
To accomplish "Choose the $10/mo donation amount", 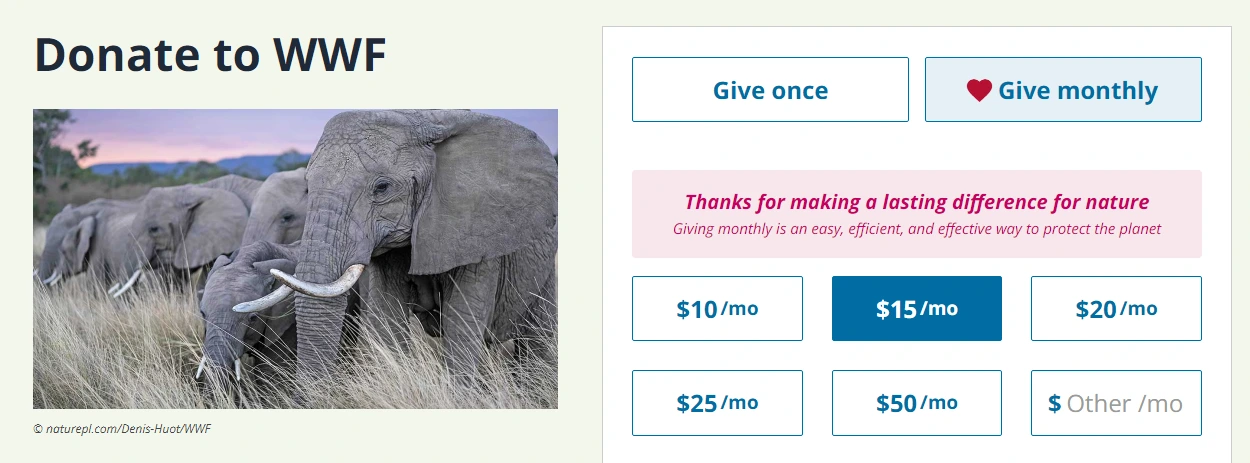I will click(717, 309).
